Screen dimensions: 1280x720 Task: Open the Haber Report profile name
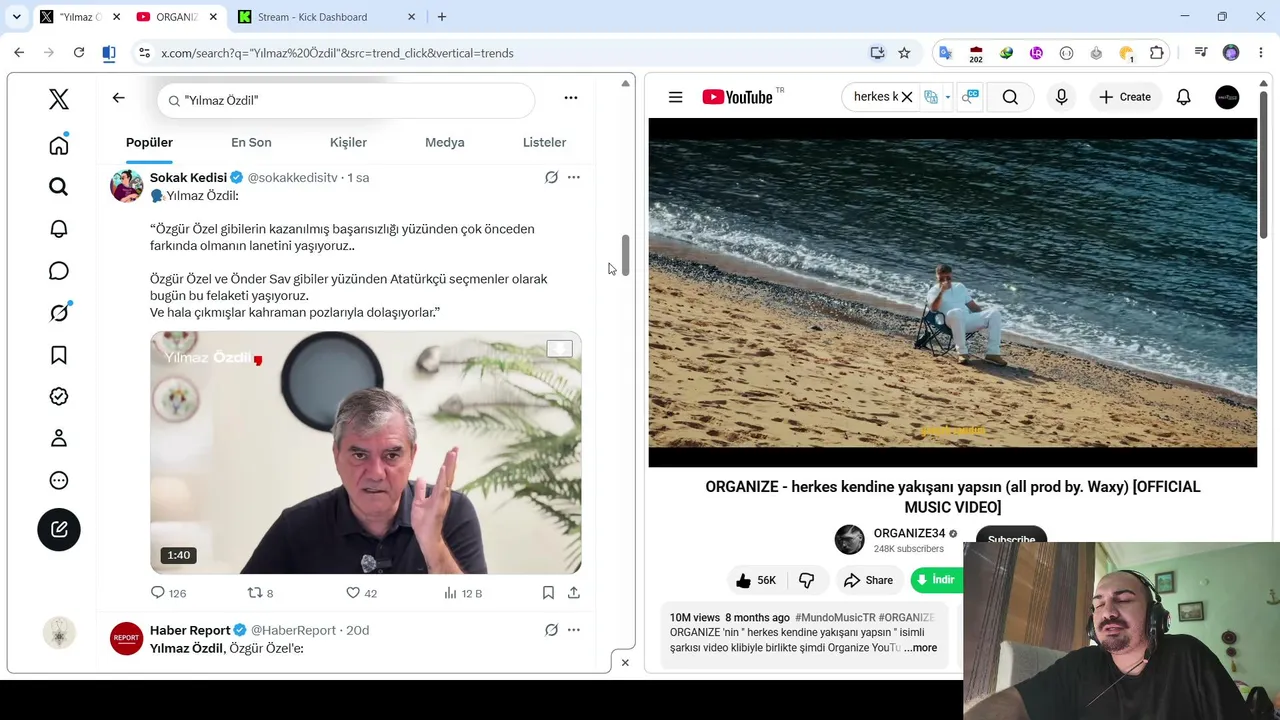coord(190,630)
